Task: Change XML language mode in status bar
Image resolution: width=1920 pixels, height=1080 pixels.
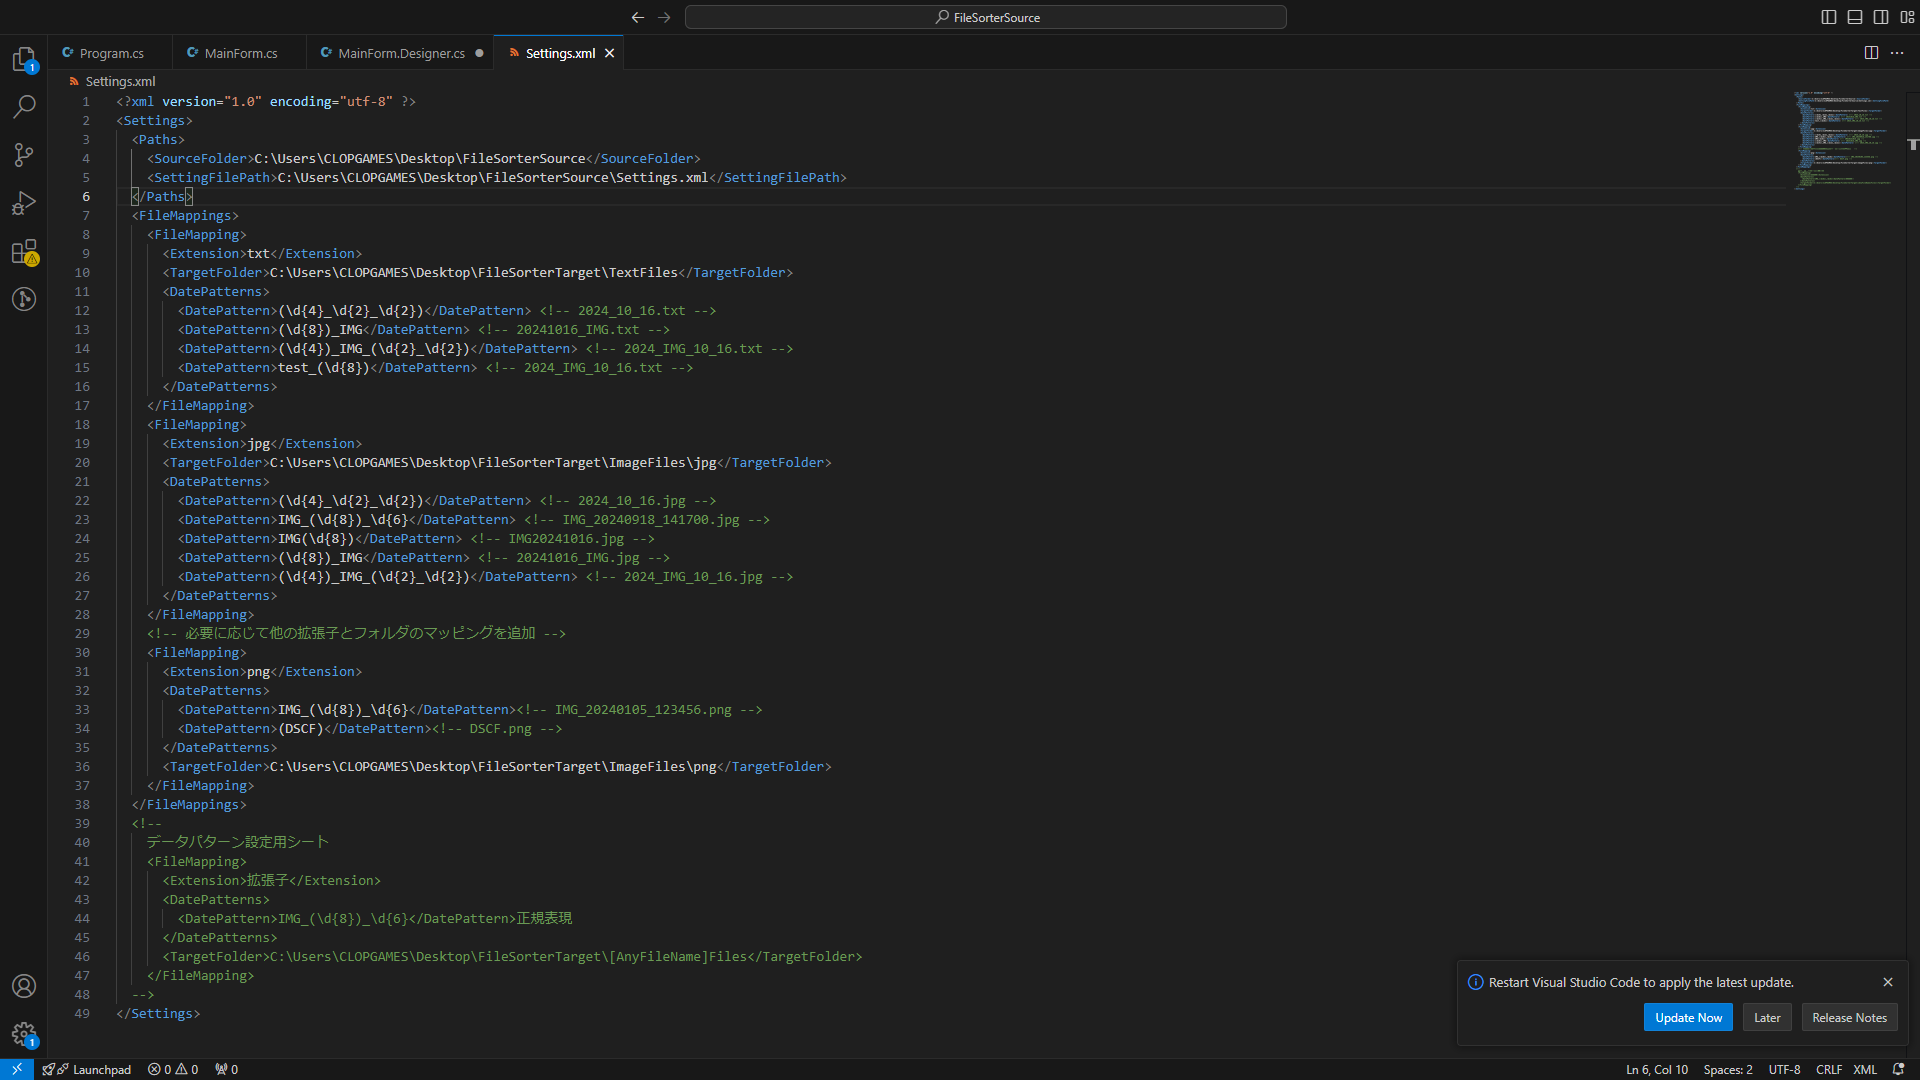Action: click(1865, 1069)
